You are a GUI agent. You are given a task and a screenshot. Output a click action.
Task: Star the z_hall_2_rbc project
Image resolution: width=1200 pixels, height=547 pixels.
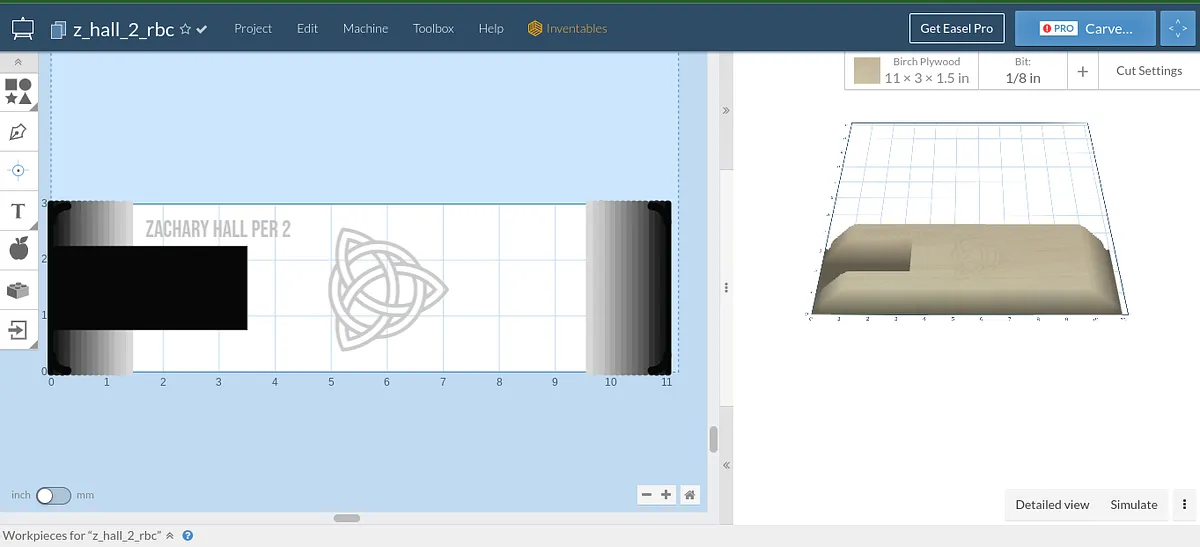click(185, 30)
